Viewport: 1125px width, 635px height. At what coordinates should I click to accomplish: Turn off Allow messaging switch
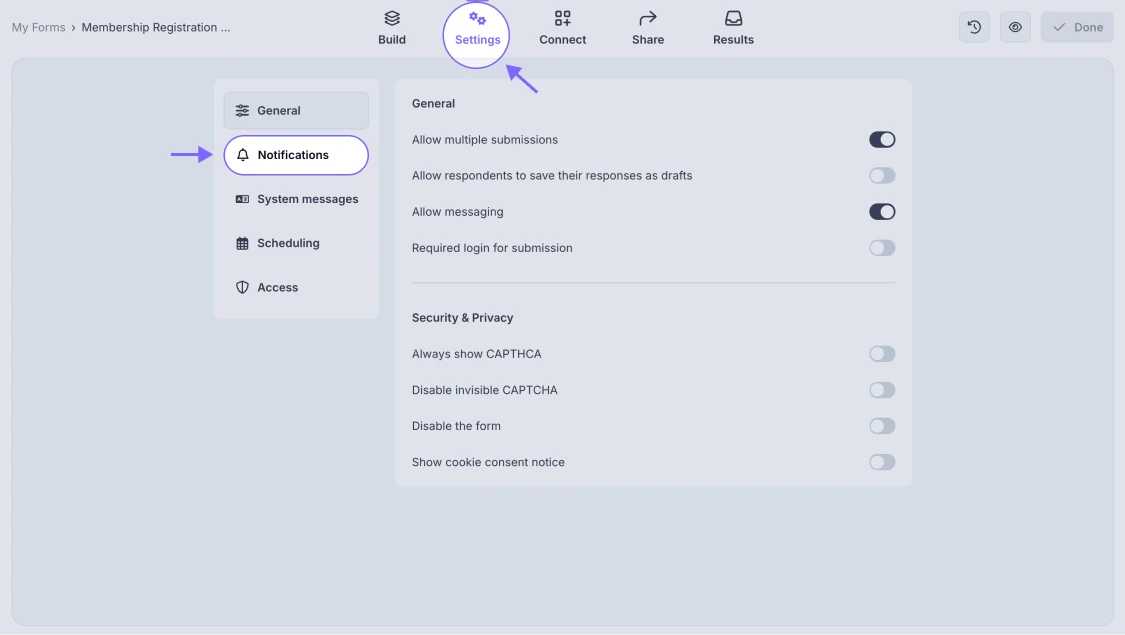pyautogui.click(x=882, y=212)
